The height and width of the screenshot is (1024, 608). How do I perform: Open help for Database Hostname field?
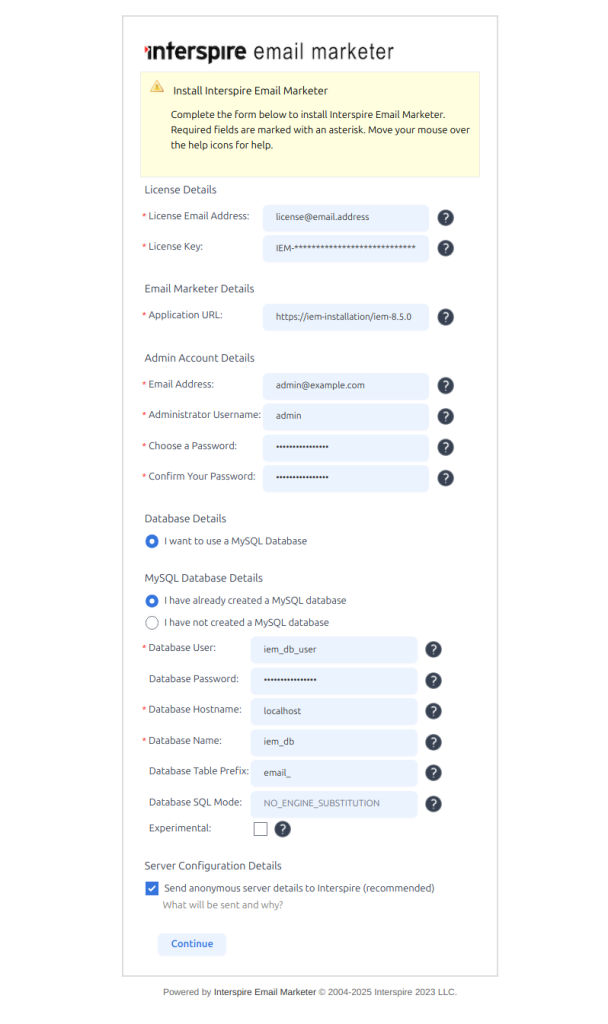434,711
